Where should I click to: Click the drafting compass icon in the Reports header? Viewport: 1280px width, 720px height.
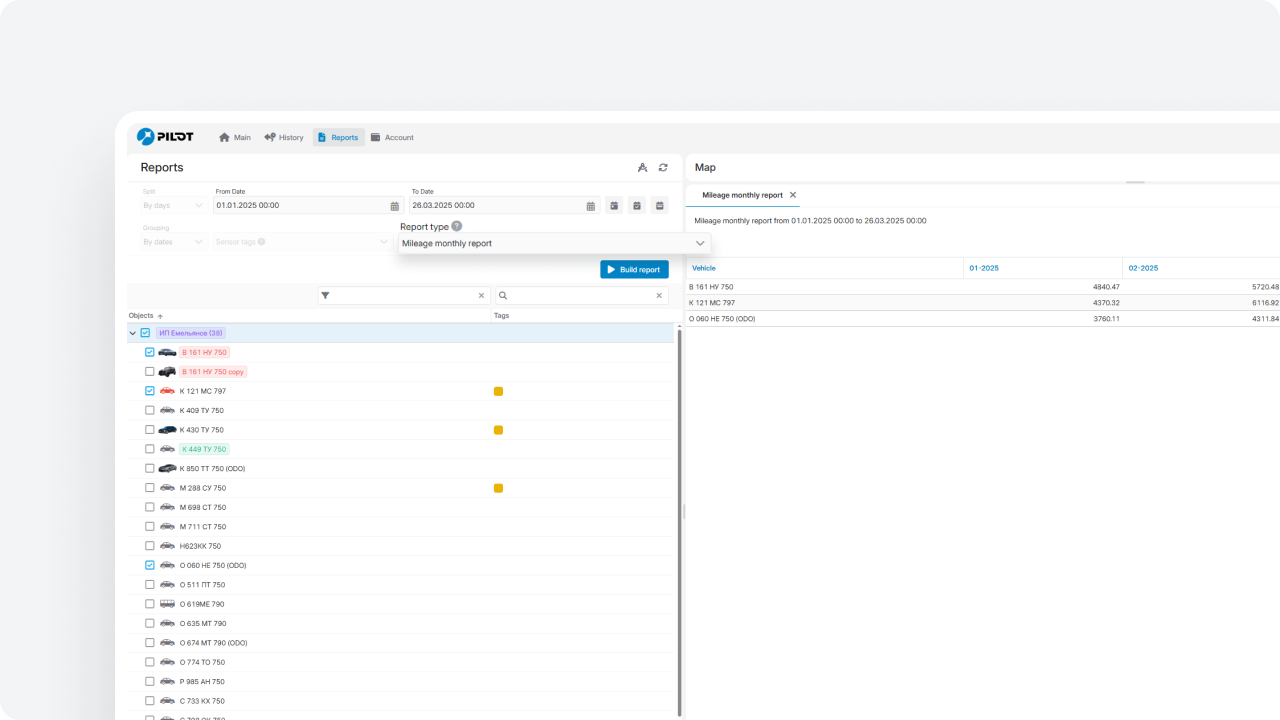point(642,168)
